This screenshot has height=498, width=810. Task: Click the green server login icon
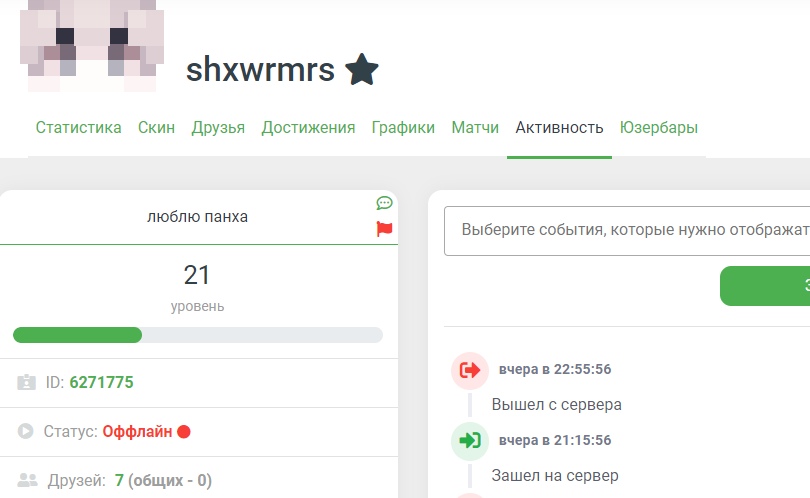coord(469,441)
